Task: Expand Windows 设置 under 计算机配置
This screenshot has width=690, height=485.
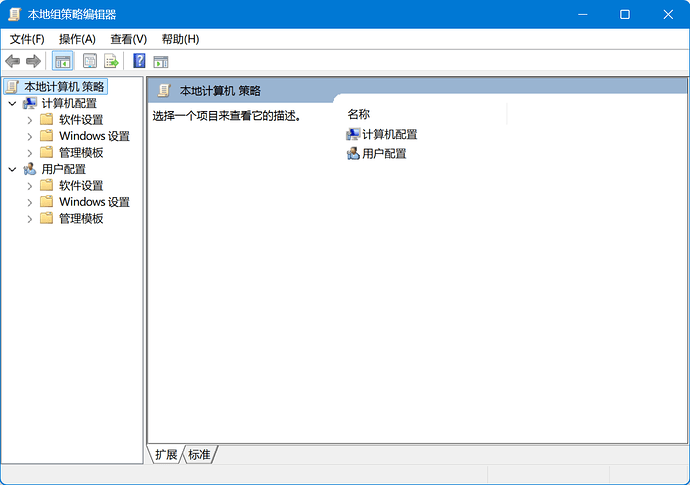Action: tap(29, 136)
